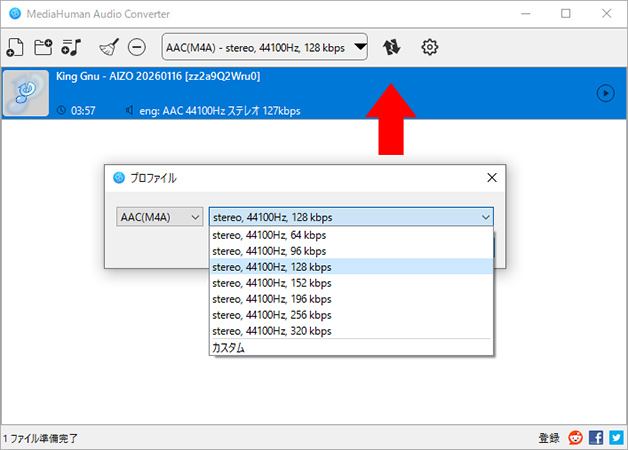Start conversion with the convert arrows icon

click(391, 47)
